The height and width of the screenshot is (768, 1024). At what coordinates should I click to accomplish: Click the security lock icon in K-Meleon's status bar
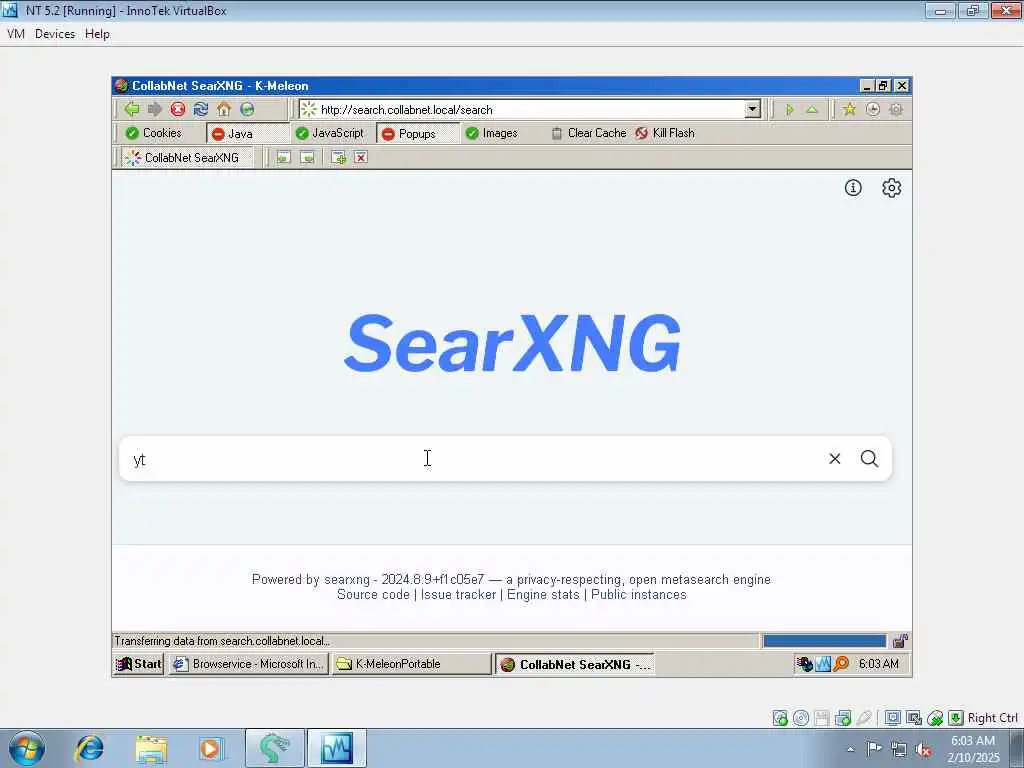click(901, 641)
